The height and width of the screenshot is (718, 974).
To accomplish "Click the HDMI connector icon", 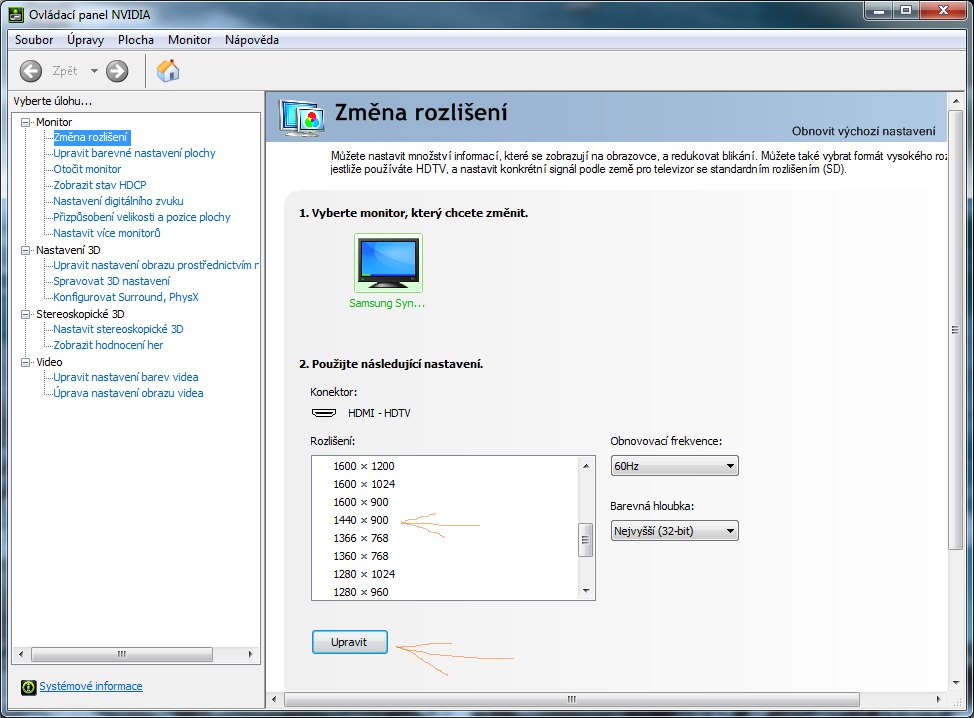I will pos(324,413).
